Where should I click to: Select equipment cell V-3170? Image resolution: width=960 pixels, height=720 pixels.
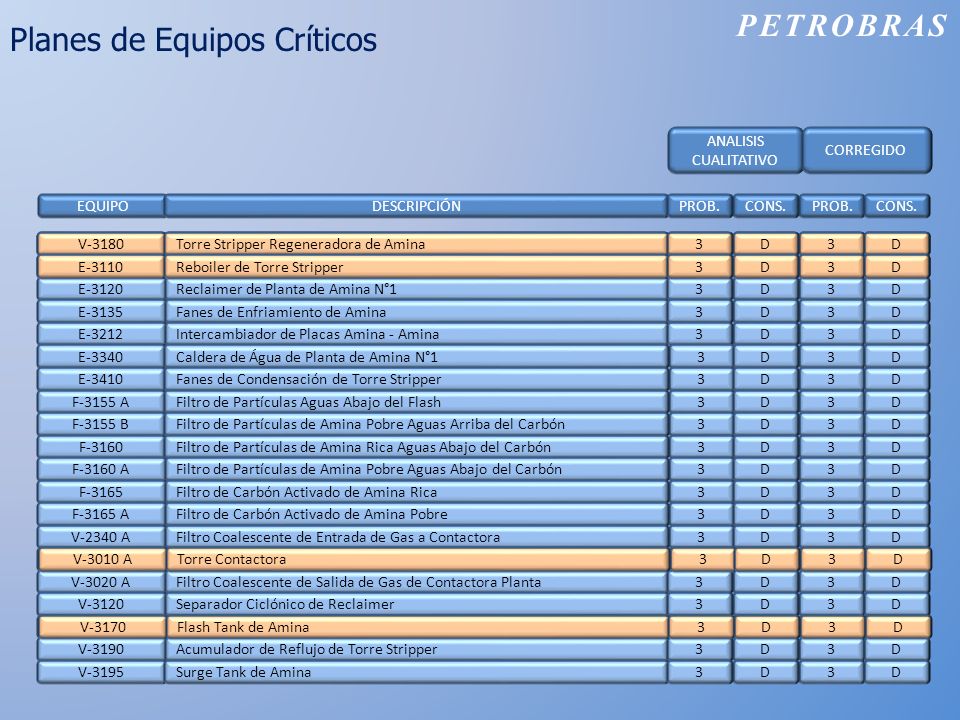tap(102, 627)
